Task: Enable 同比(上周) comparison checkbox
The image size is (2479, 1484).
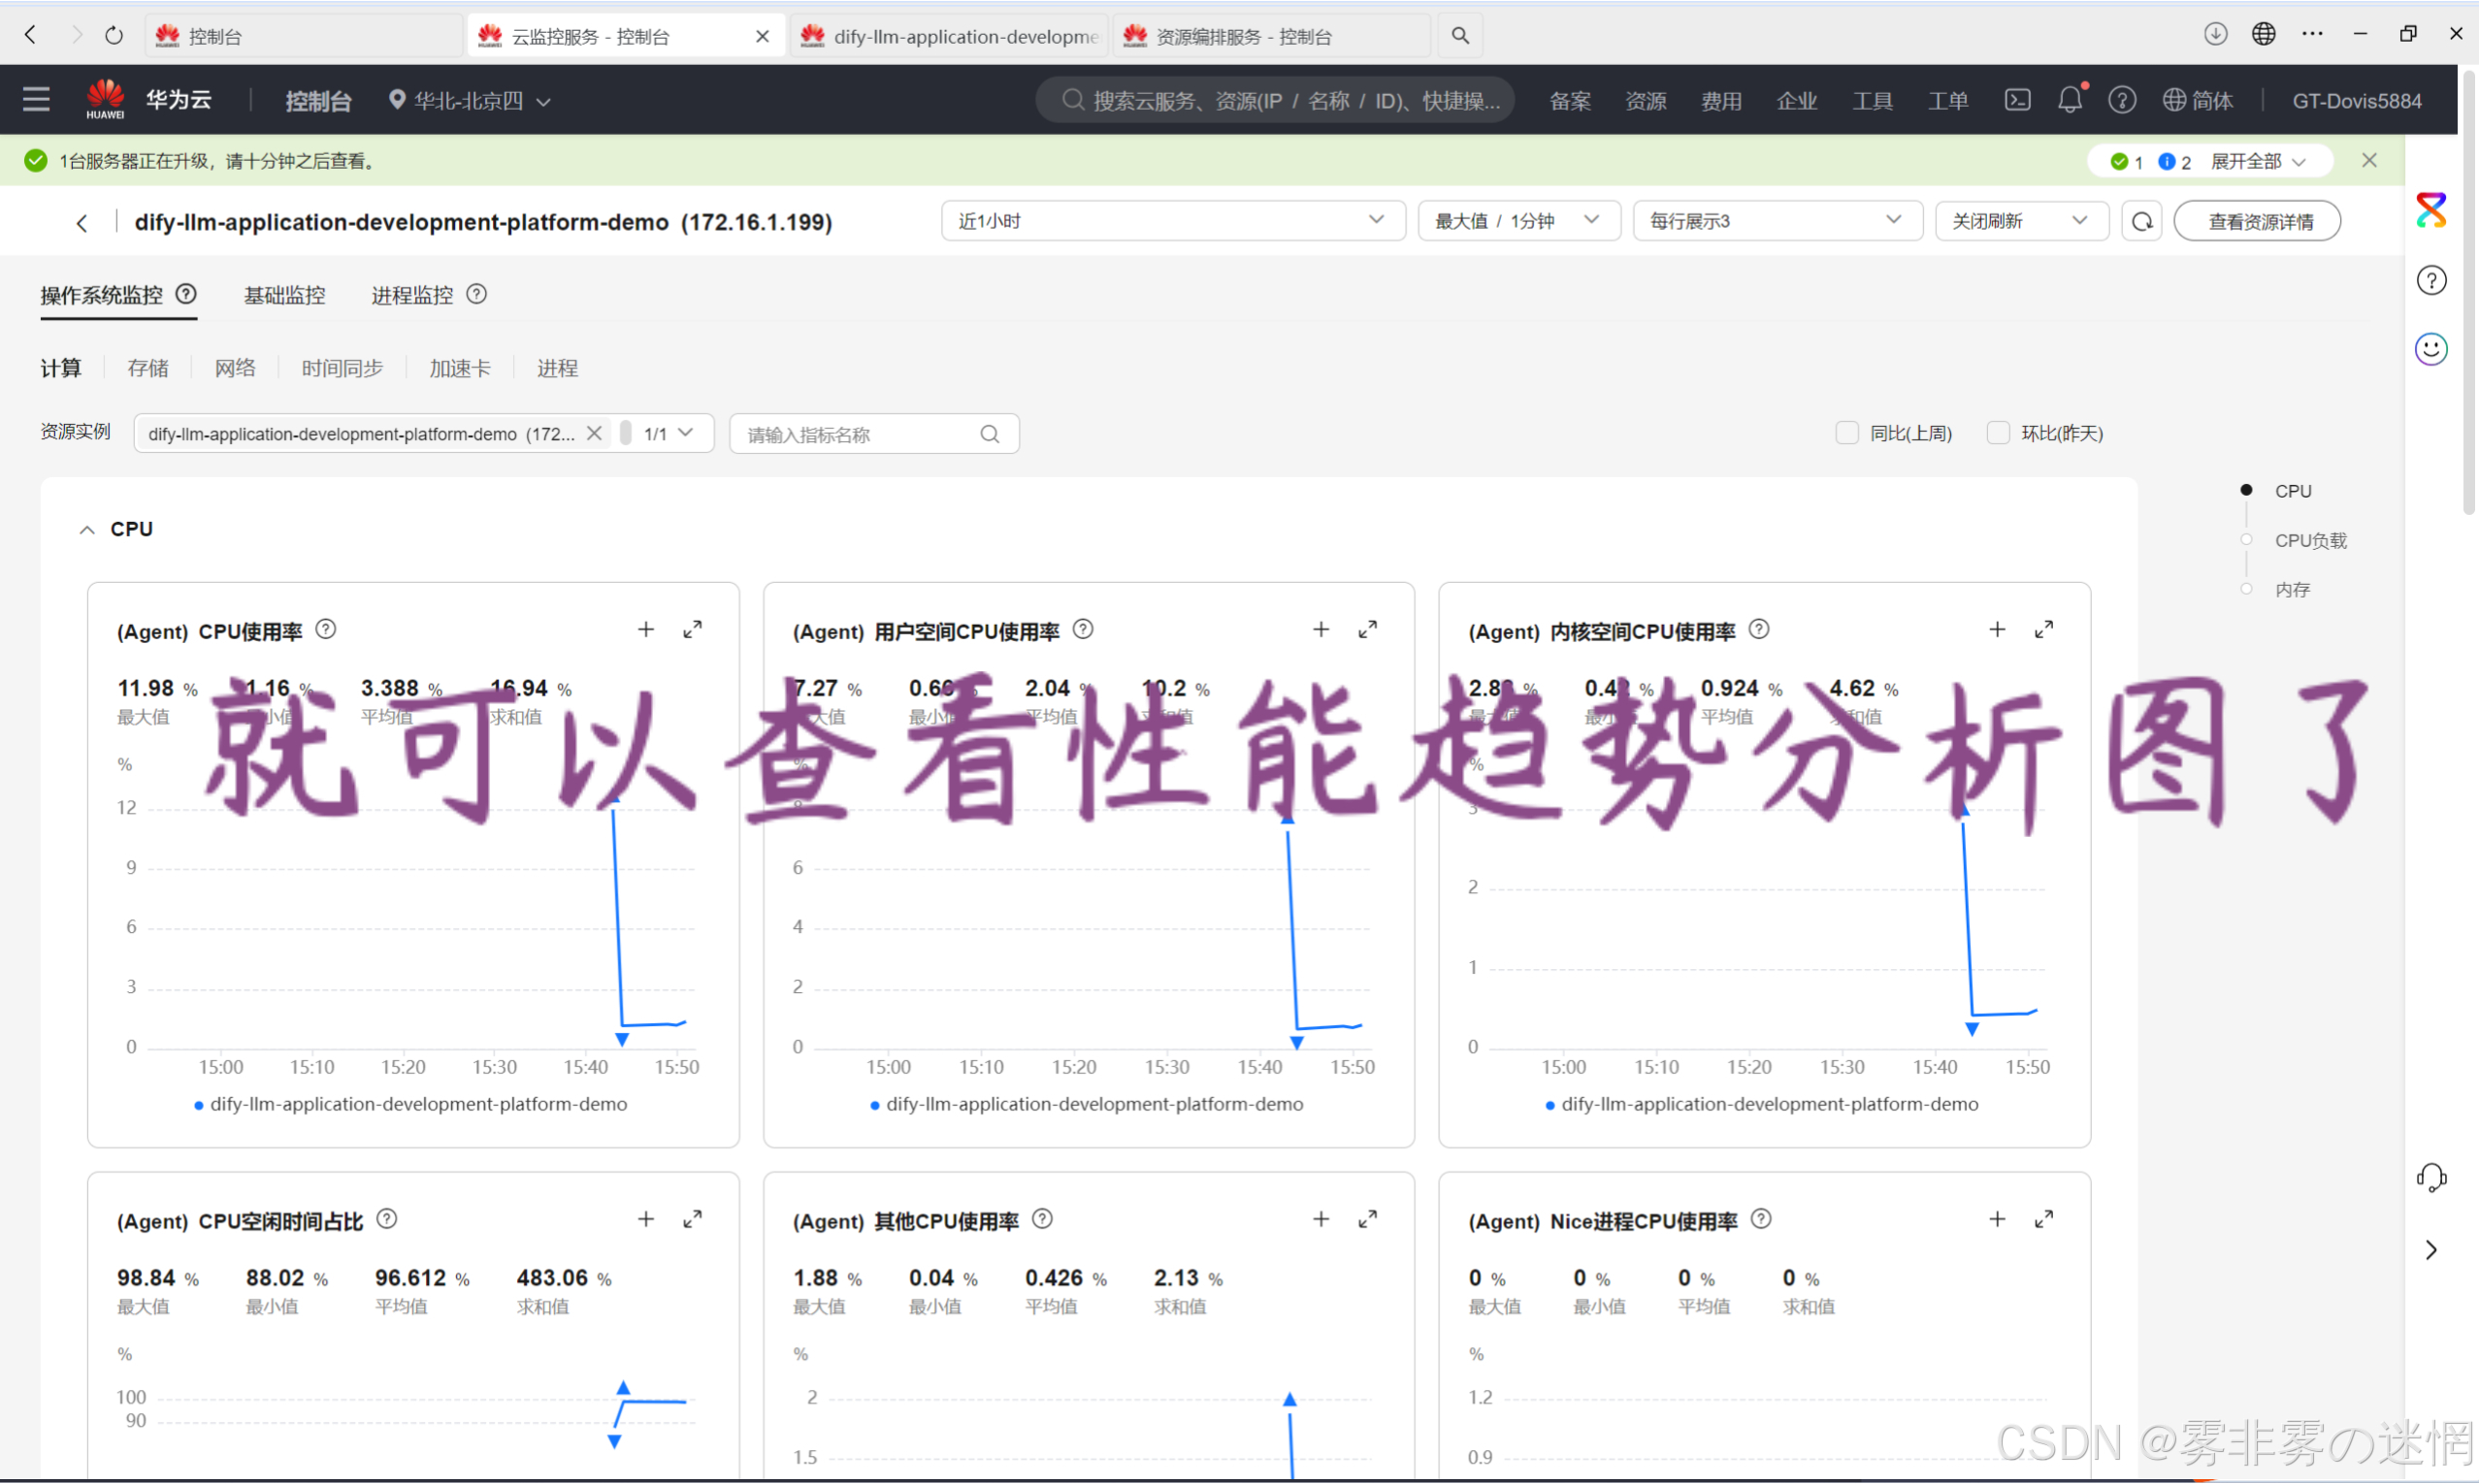Action: coord(1847,432)
